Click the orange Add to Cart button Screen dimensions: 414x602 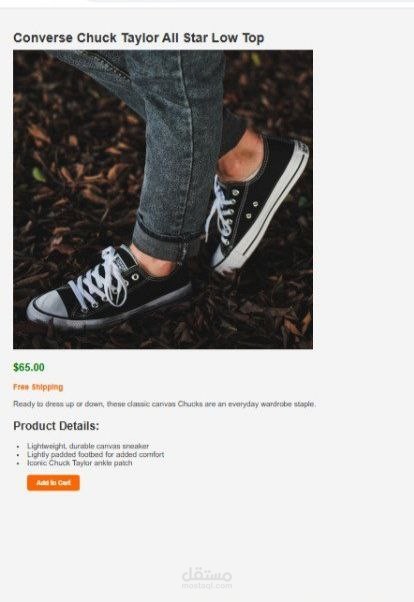point(53,483)
